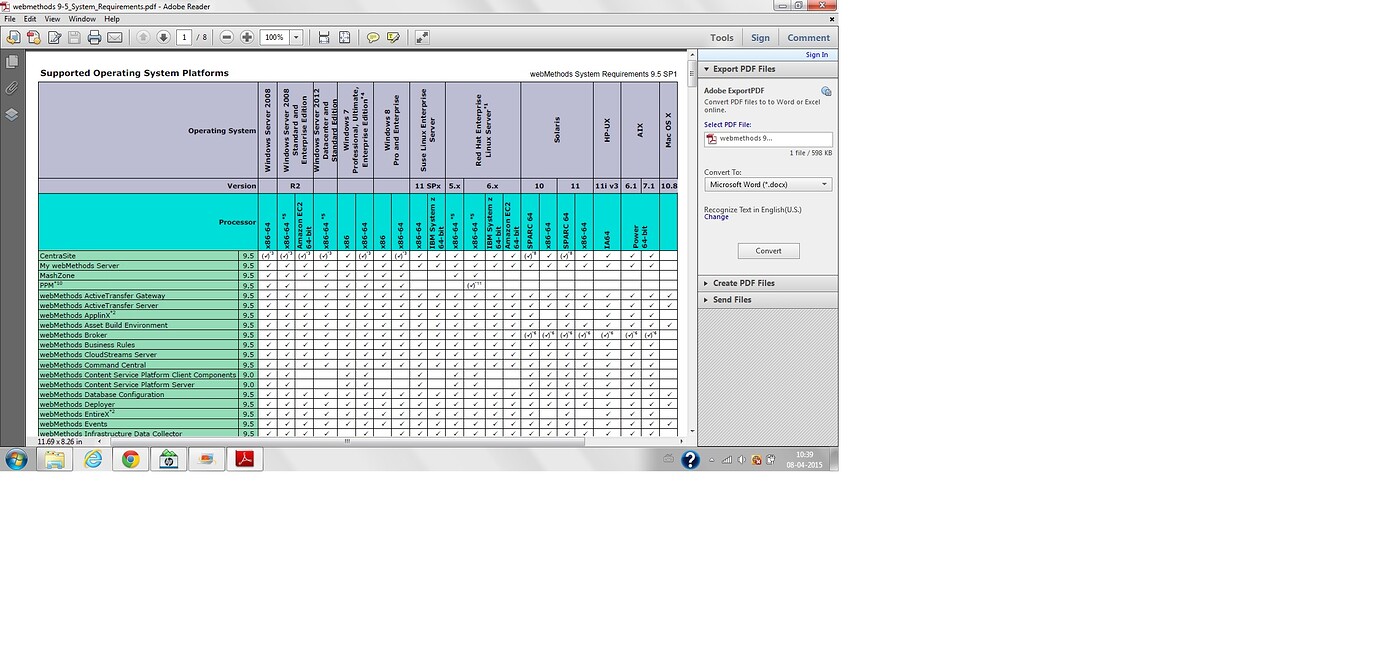Zoom out with the minus button
Image resolution: width=1380 pixels, height=648 pixels.
(x=227, y=37)
